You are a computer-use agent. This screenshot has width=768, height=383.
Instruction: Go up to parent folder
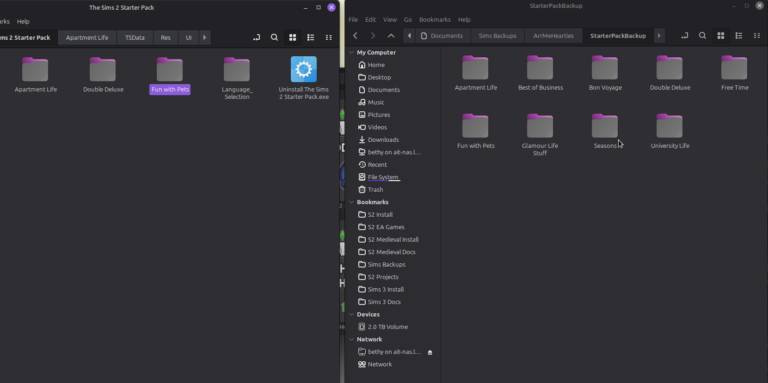(391, 36)
